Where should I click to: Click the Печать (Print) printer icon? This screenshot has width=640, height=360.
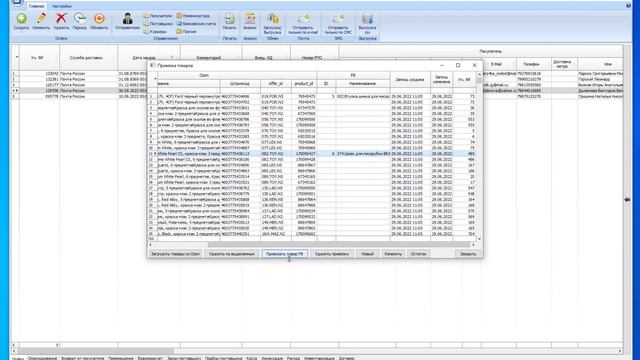pos(229,19)
